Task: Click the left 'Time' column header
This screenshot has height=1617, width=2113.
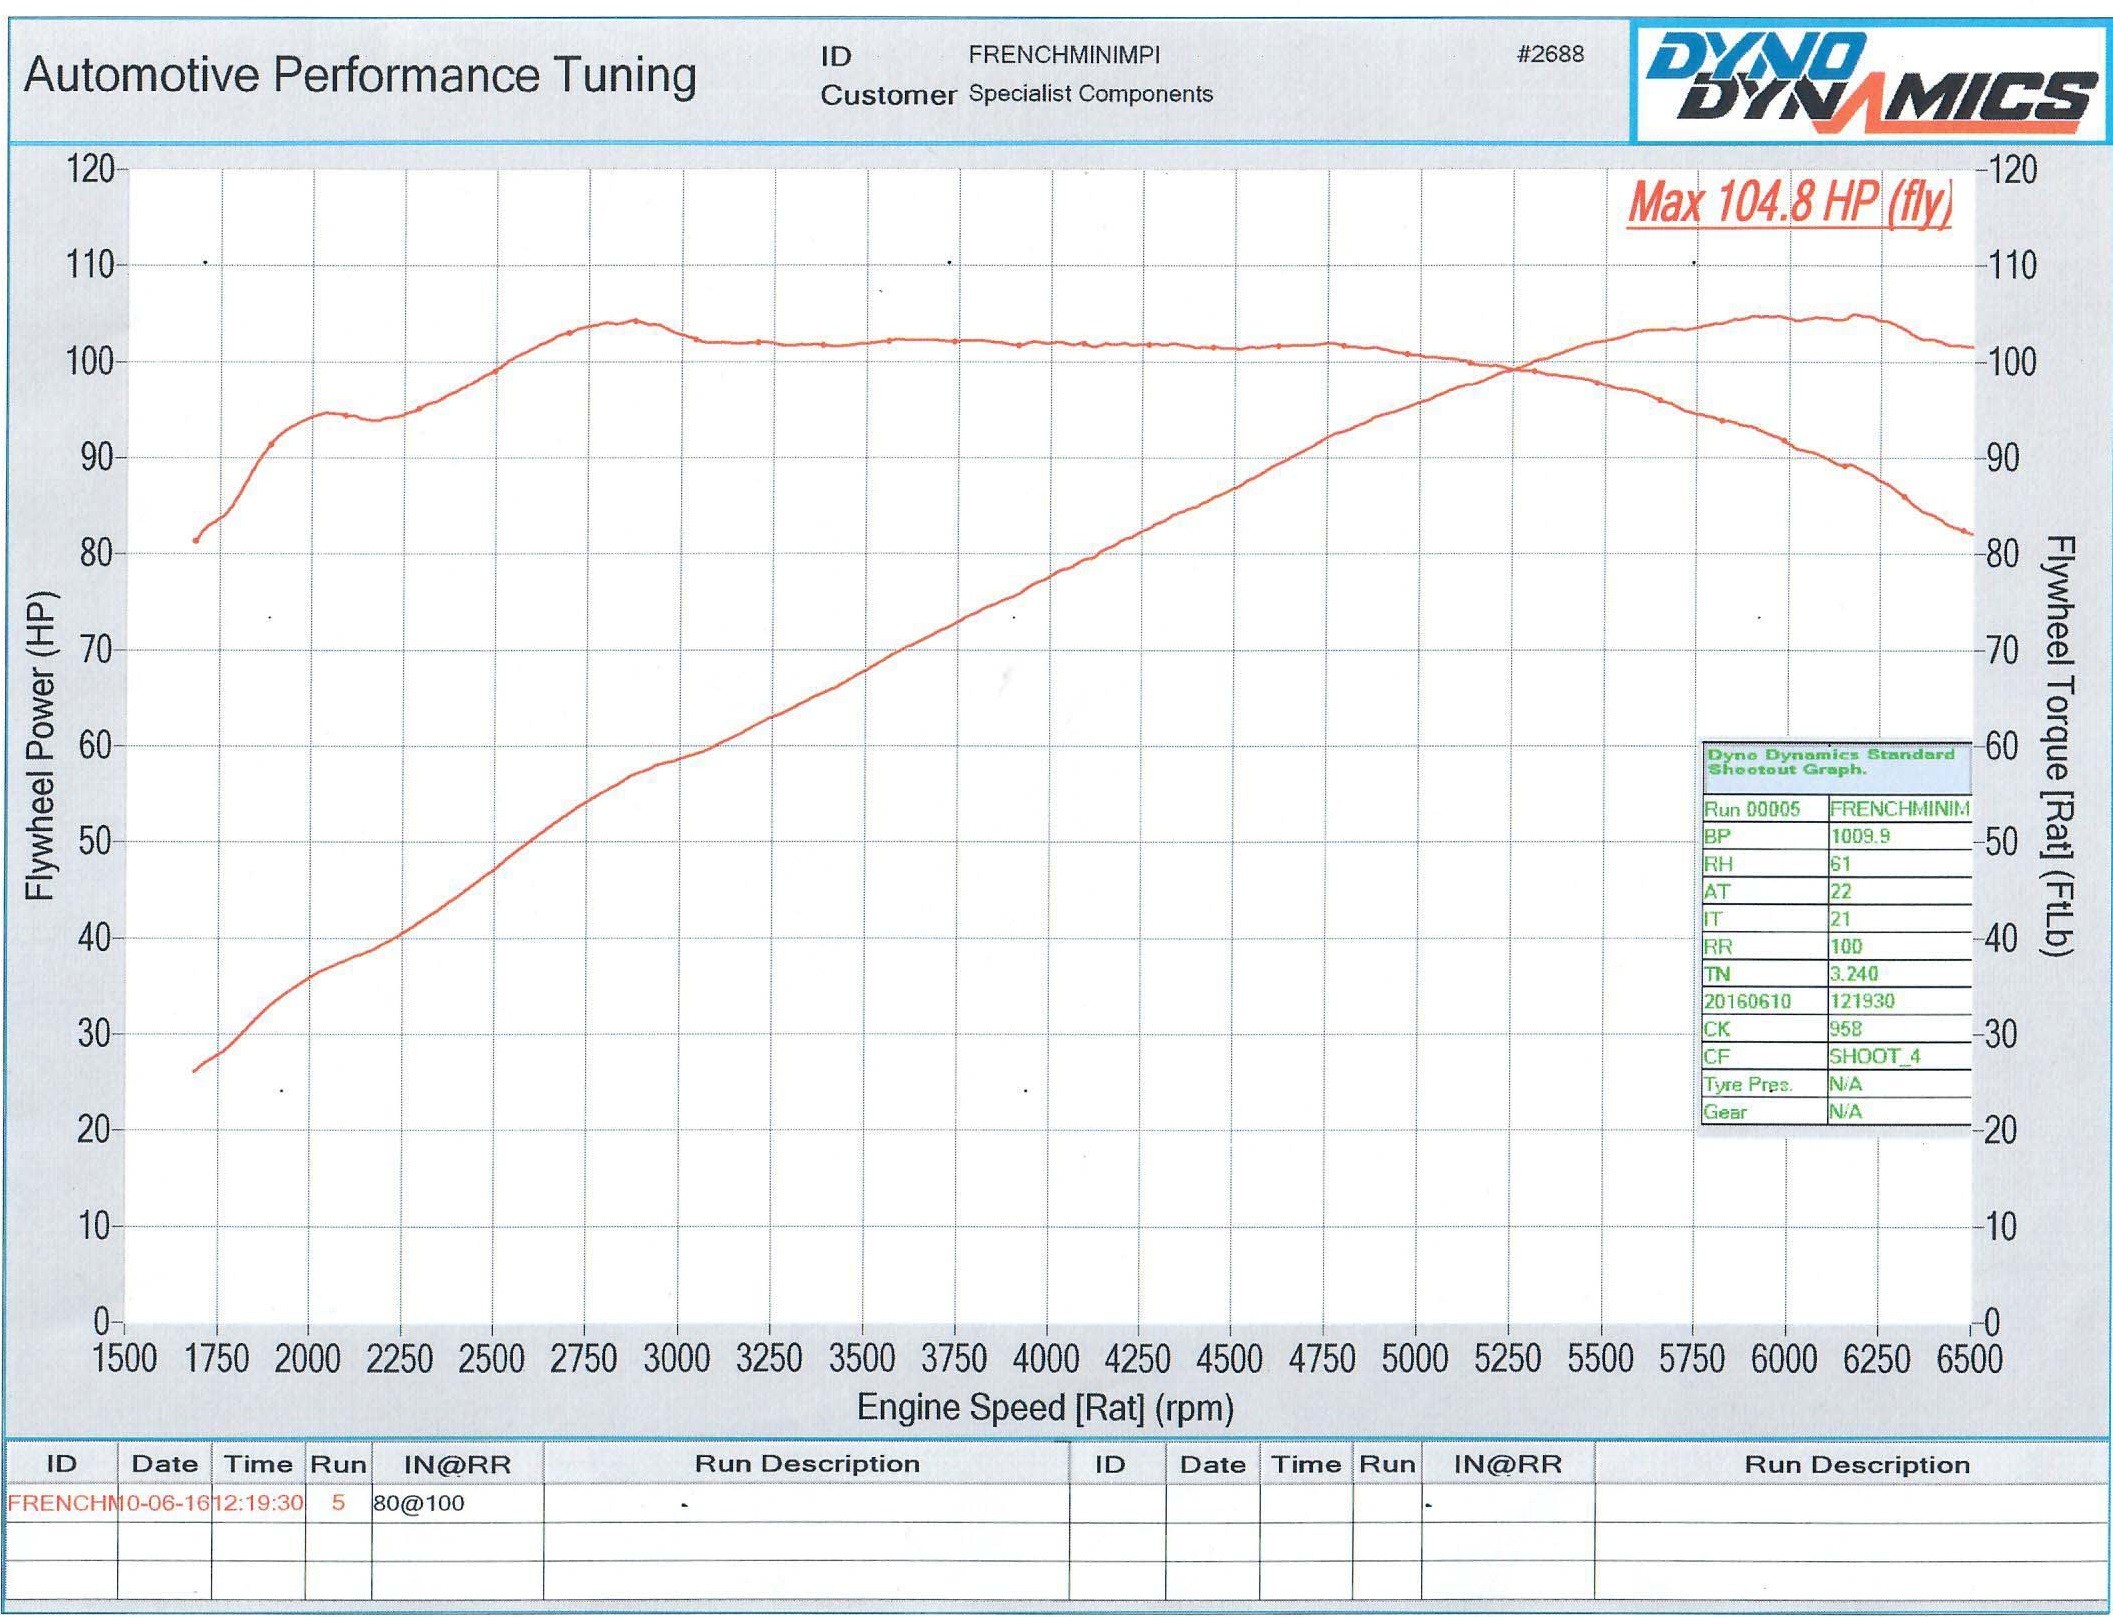Action: (x=258, y=1464)
